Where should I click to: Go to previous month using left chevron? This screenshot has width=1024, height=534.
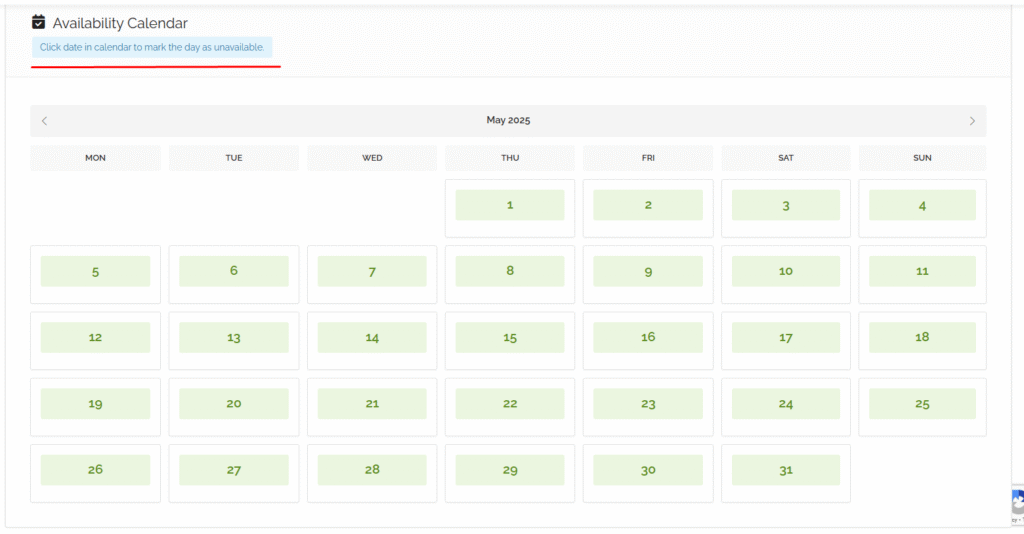pos(44,121)
